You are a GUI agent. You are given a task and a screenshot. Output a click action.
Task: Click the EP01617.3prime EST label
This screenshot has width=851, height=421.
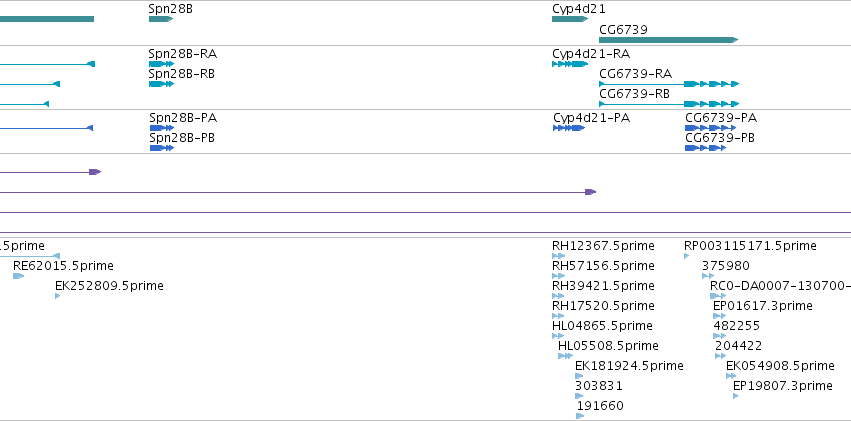[x=763, y=306]
